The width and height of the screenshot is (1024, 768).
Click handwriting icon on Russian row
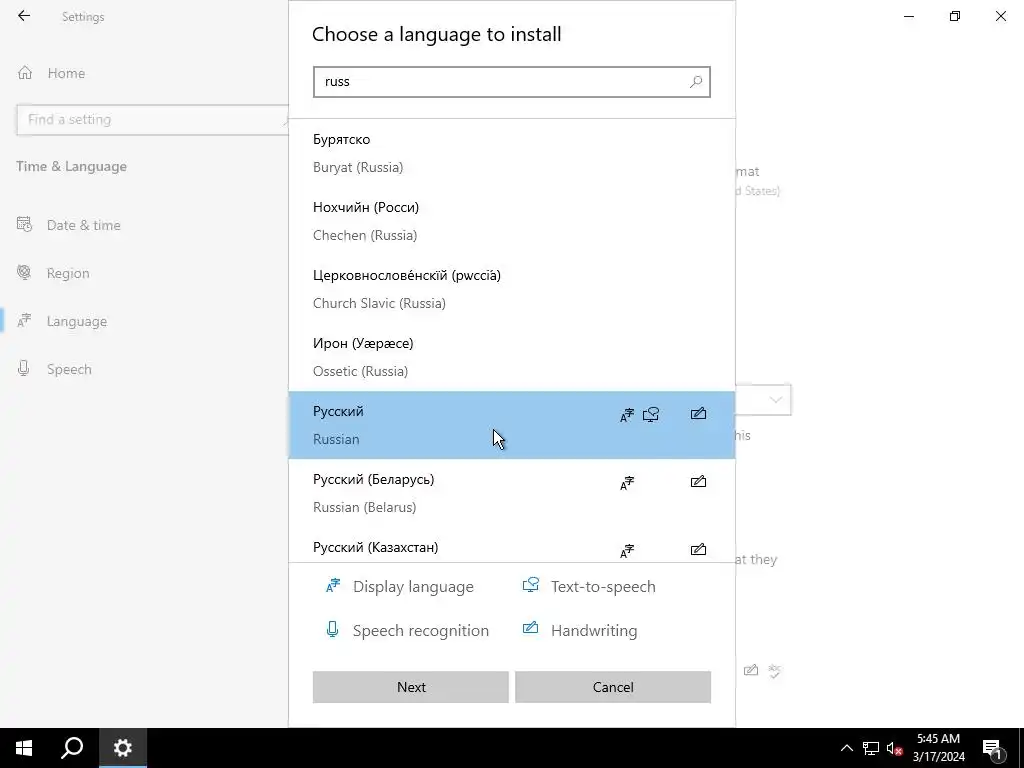pyautogui.click(x=698, y=413)
